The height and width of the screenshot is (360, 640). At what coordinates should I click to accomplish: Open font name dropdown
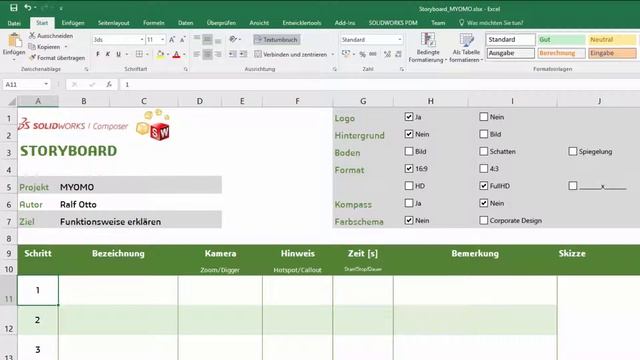coord(142,40)
